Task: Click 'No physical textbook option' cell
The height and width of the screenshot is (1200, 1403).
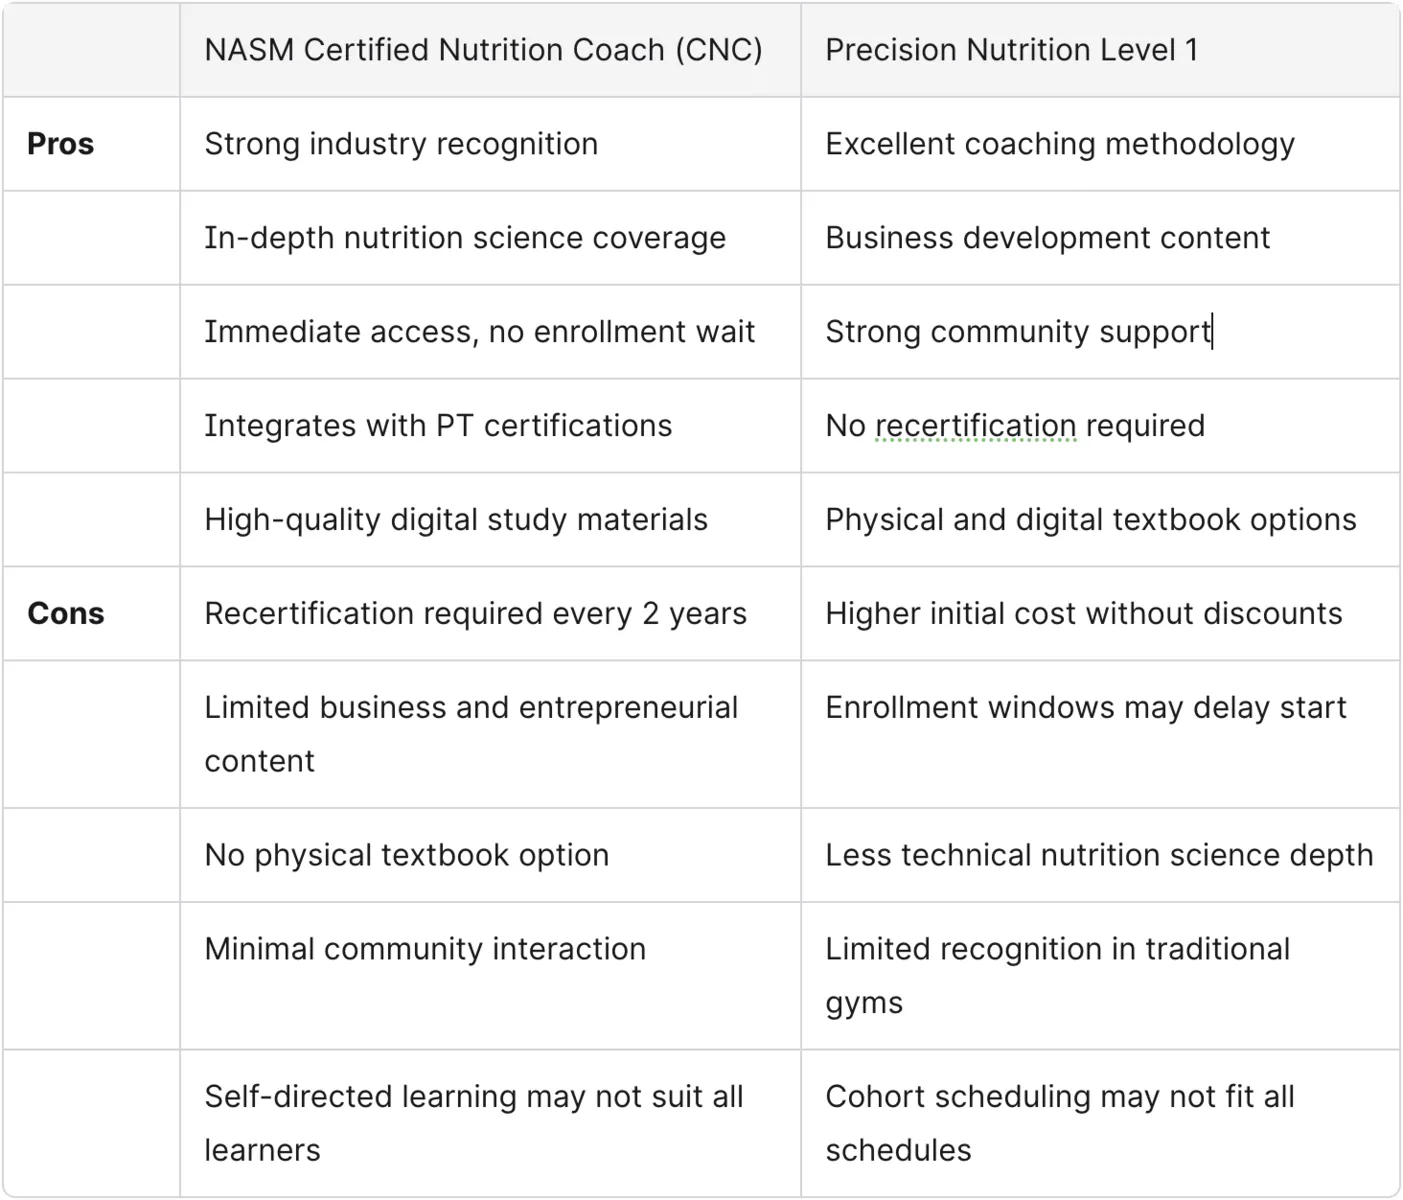Action: (406, 855)
